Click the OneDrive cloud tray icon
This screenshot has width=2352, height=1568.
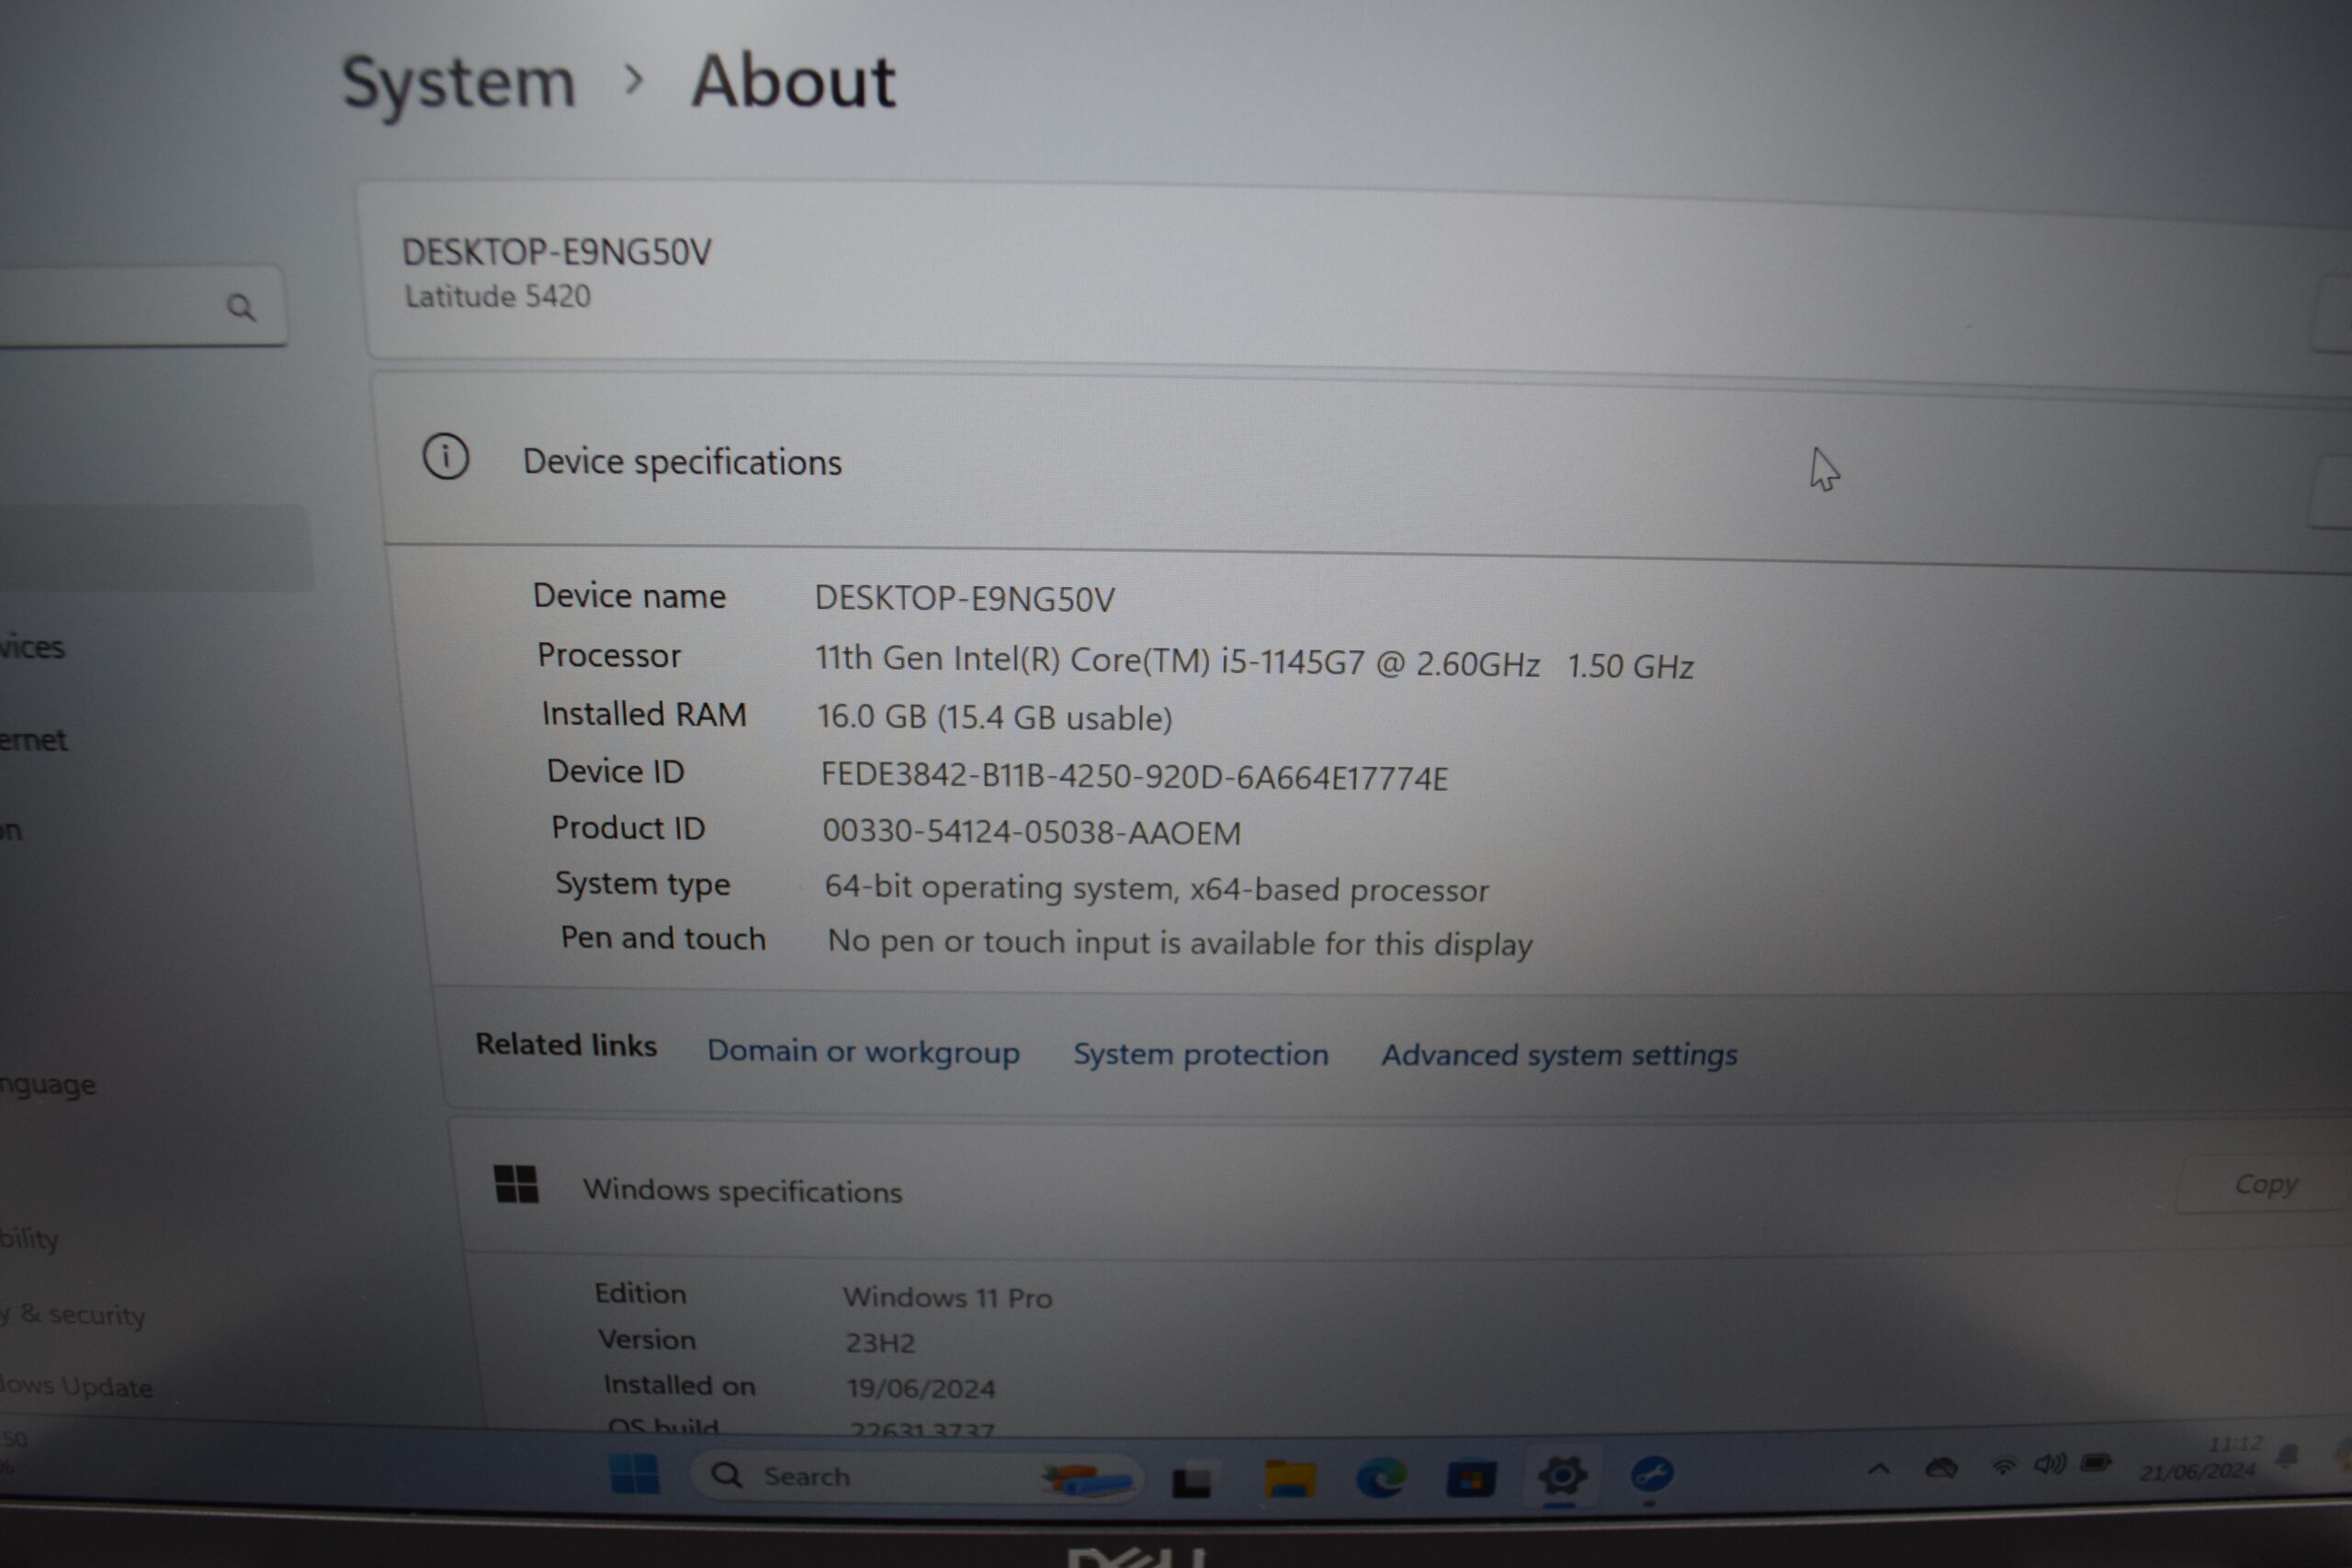(x=1941, y=1467)
